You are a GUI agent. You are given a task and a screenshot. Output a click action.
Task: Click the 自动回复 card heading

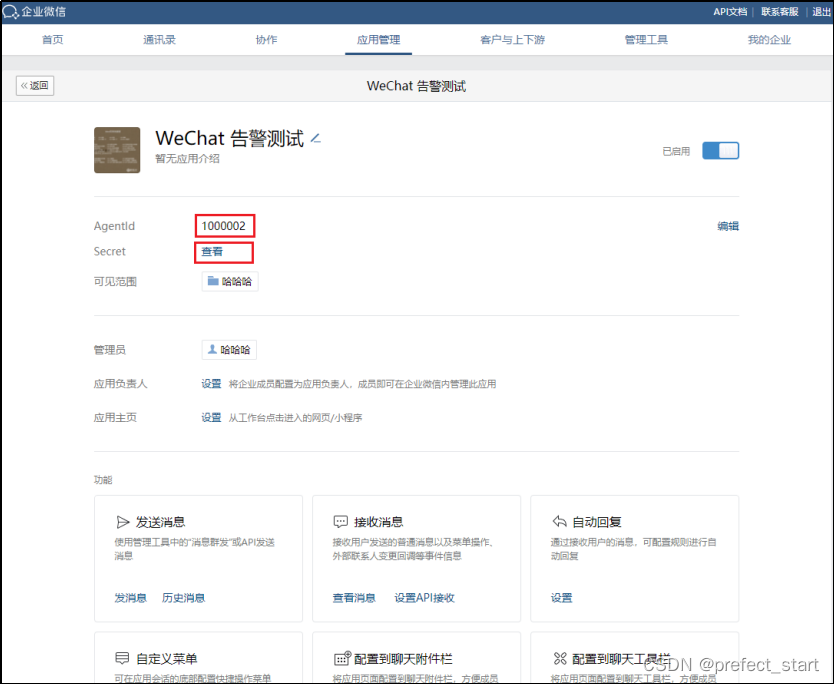pyautogui.click(x=597, y=522)
